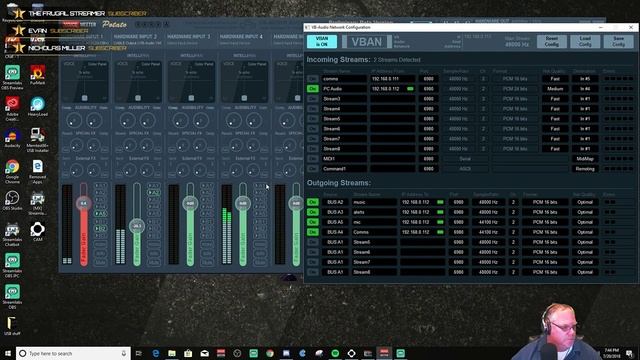Edit the PC Audio stream name field

tap(344, 89)
